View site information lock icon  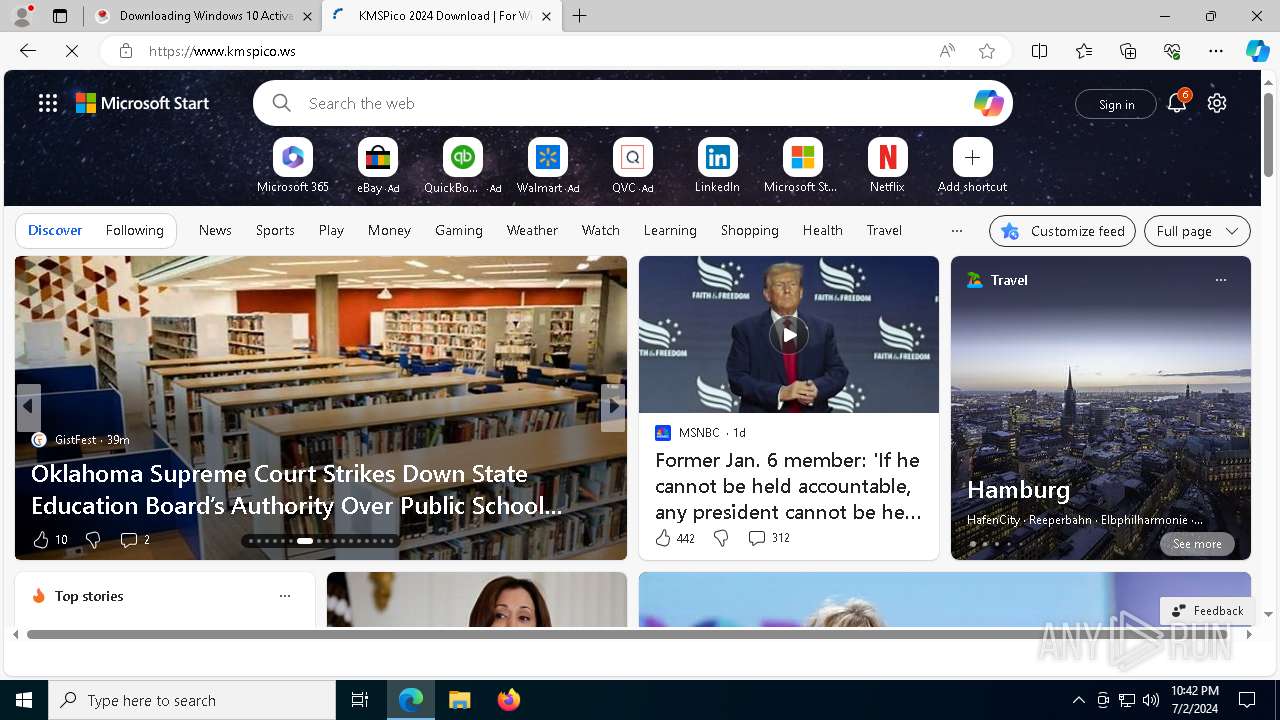[x=126, y=51]
